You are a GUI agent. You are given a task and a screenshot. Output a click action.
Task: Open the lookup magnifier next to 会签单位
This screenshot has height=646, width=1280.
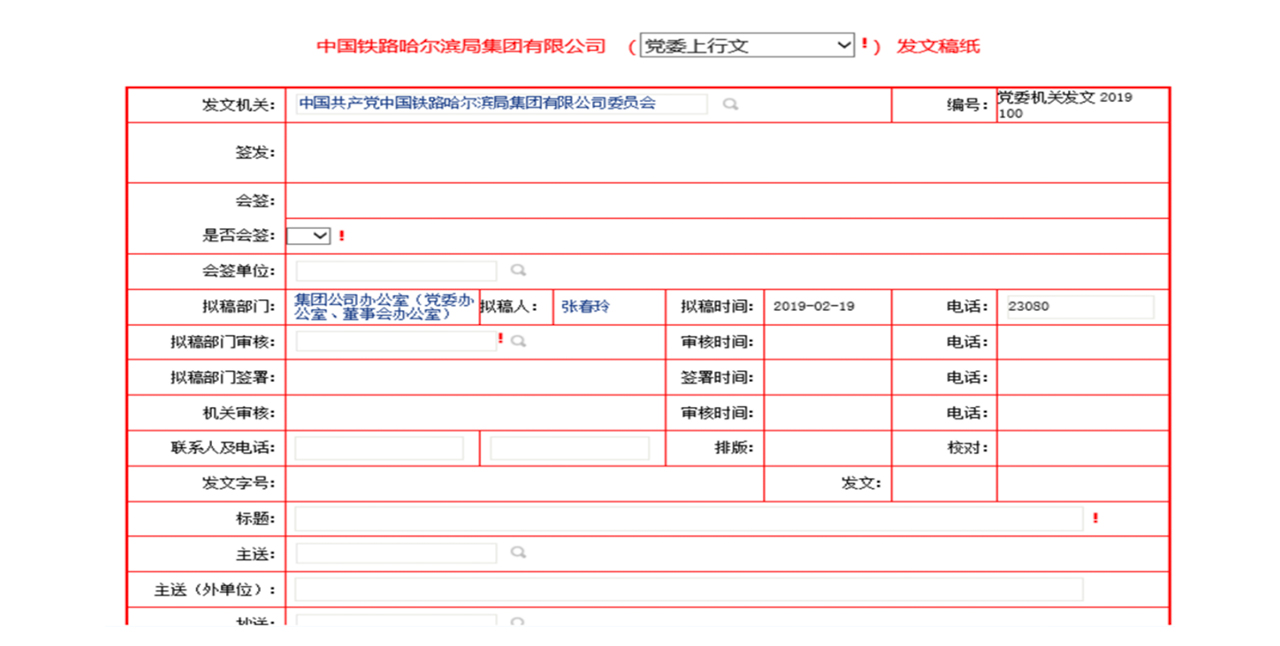tap(518, 271)
